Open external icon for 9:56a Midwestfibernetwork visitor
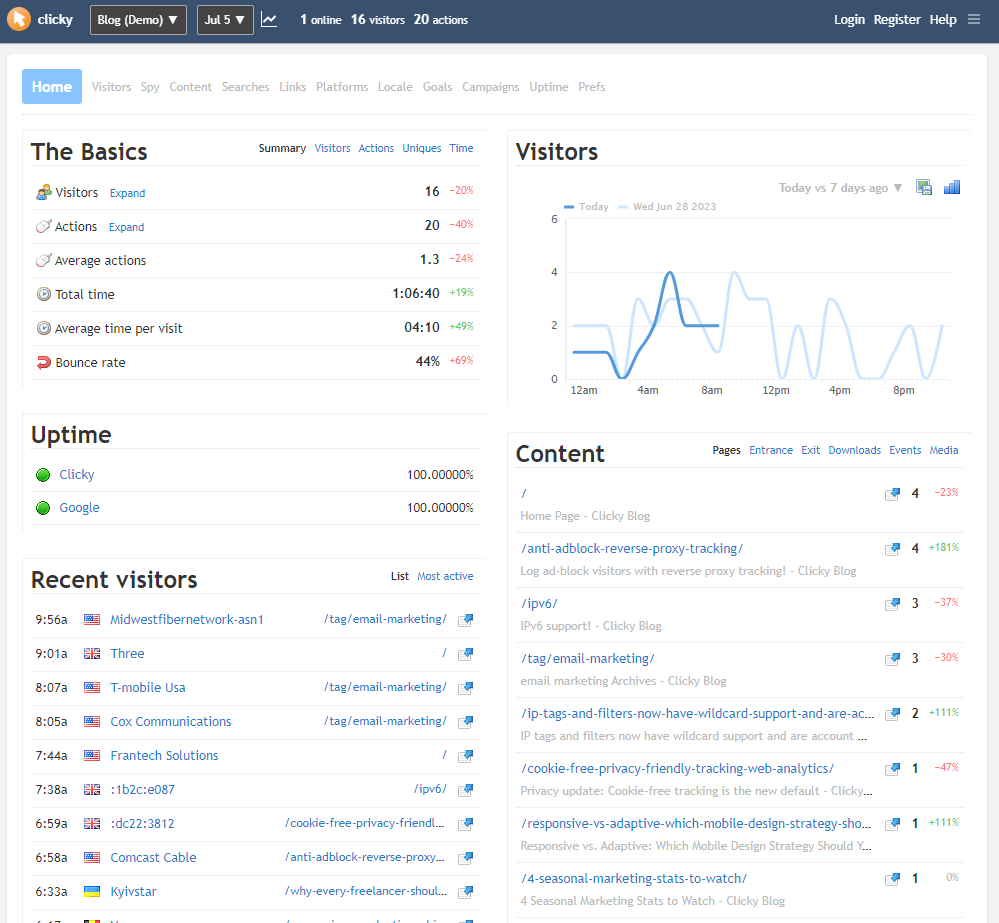The width and height of the screenshot is (999, 923). coord(466,619)
